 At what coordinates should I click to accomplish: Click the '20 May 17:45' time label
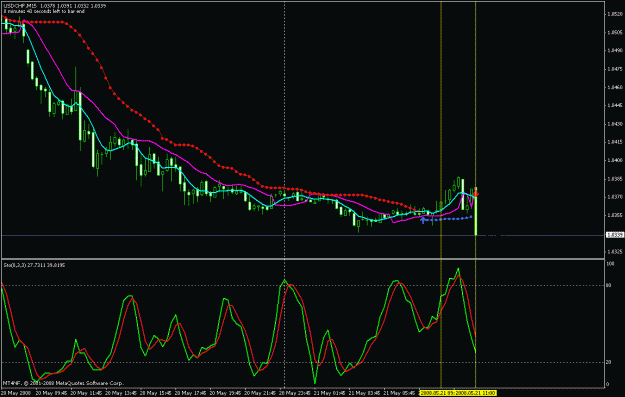[x=190, y=393]
